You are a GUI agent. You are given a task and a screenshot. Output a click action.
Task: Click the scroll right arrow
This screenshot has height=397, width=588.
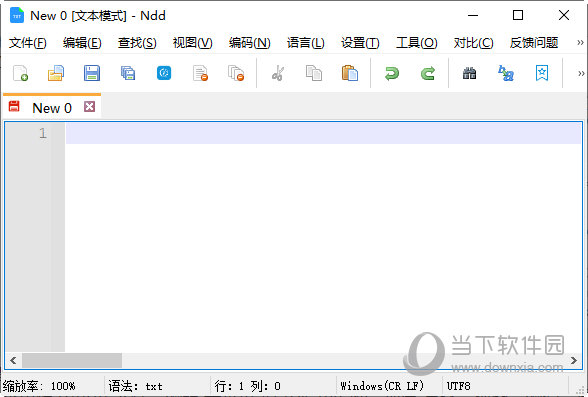tap(574, 361)
